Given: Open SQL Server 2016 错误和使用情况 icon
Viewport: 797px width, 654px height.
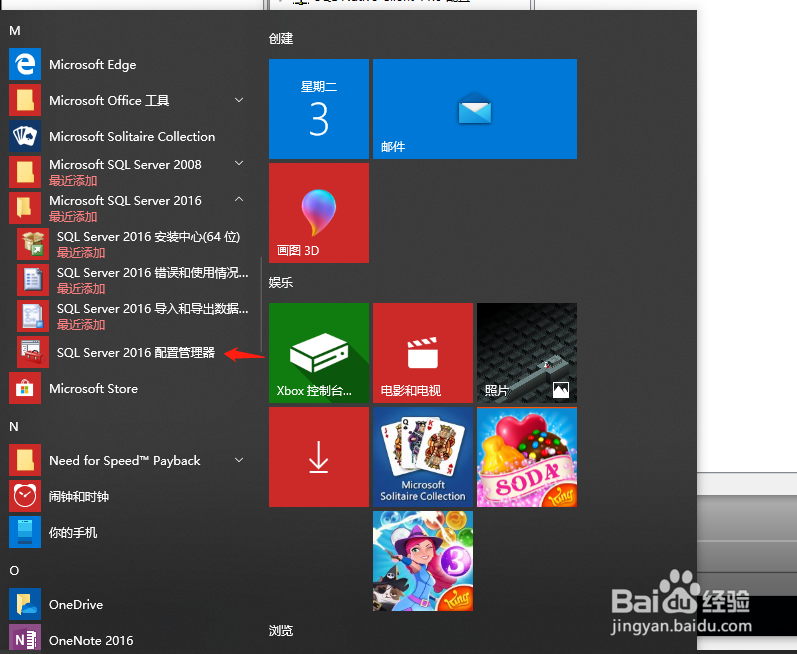Looking at the screenshot, I should pos(33,281).
